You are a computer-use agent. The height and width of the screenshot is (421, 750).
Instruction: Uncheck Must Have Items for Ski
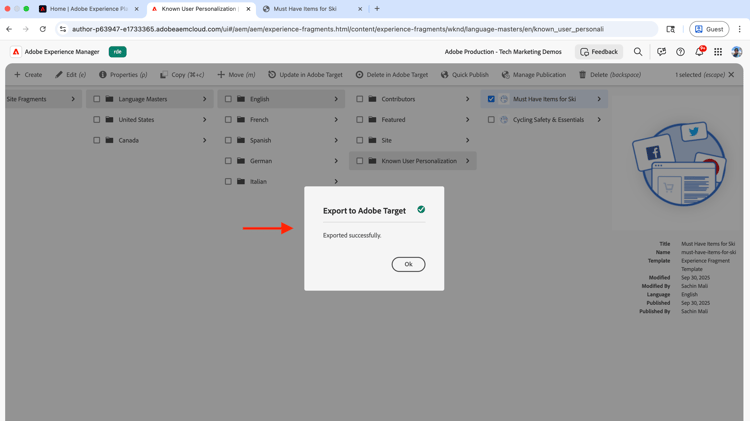click(x=491, y=99)
